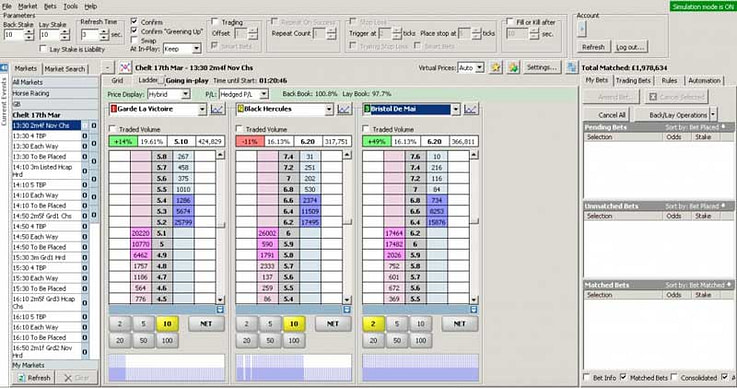The height and width of the screenshot is (388, 737).
Task: Switch to the Market Search tab
Action: [65, 69]
